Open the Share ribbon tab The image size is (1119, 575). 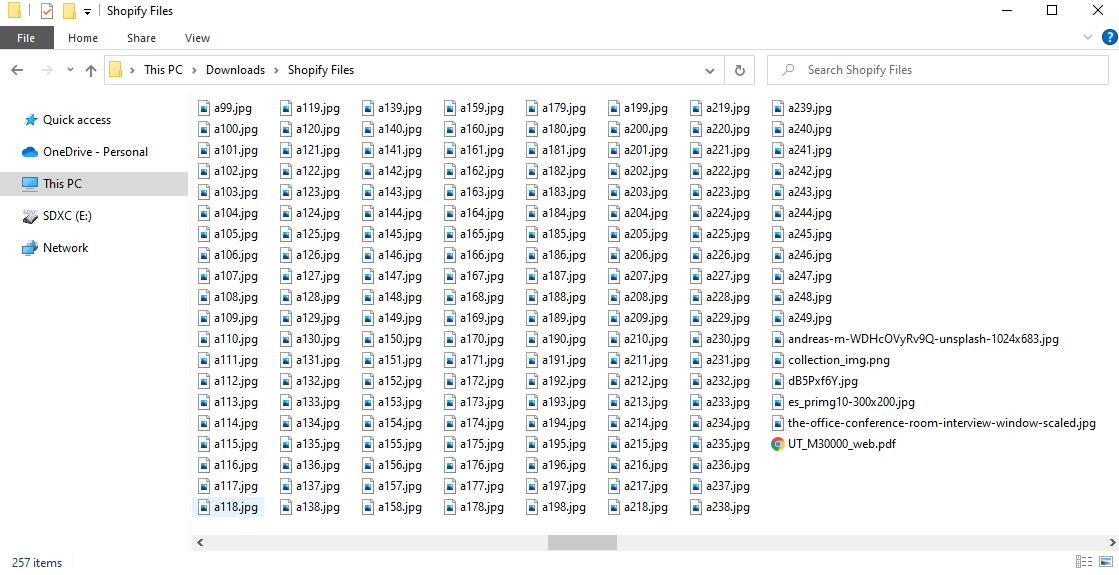coord(141,38)
